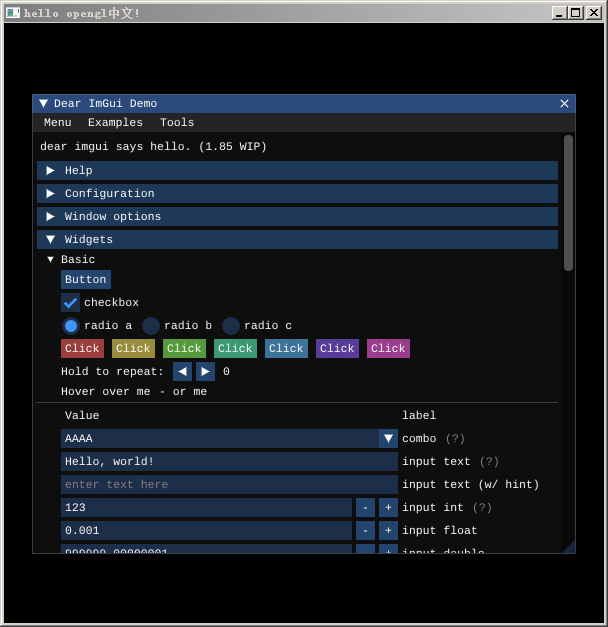This screenshot has height=627, width=608.
Task: Click the 'Value' column header text
Action: click(x=82, y=415)
